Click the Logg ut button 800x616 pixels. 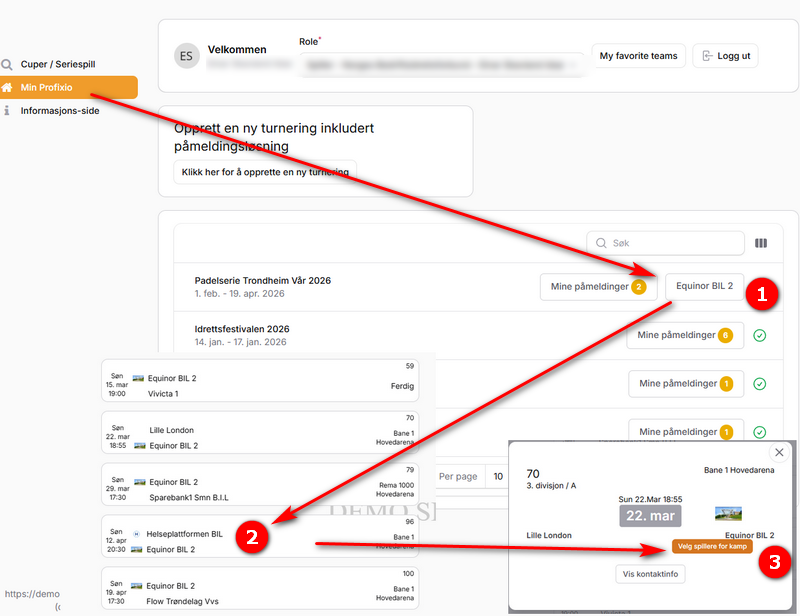[725, 56]
